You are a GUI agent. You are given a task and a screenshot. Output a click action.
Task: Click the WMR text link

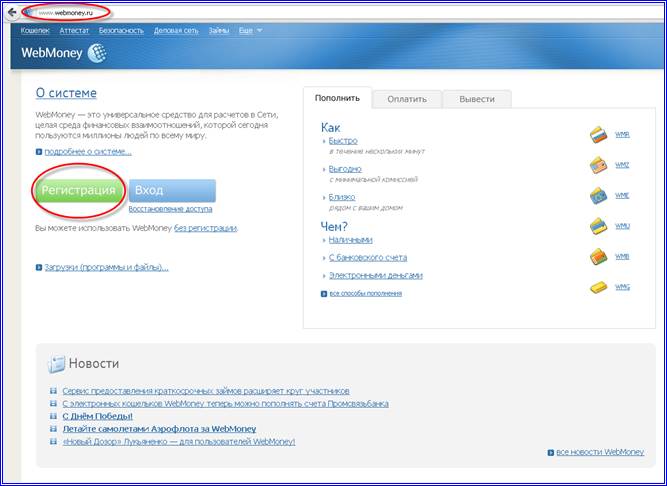point(622,135)
